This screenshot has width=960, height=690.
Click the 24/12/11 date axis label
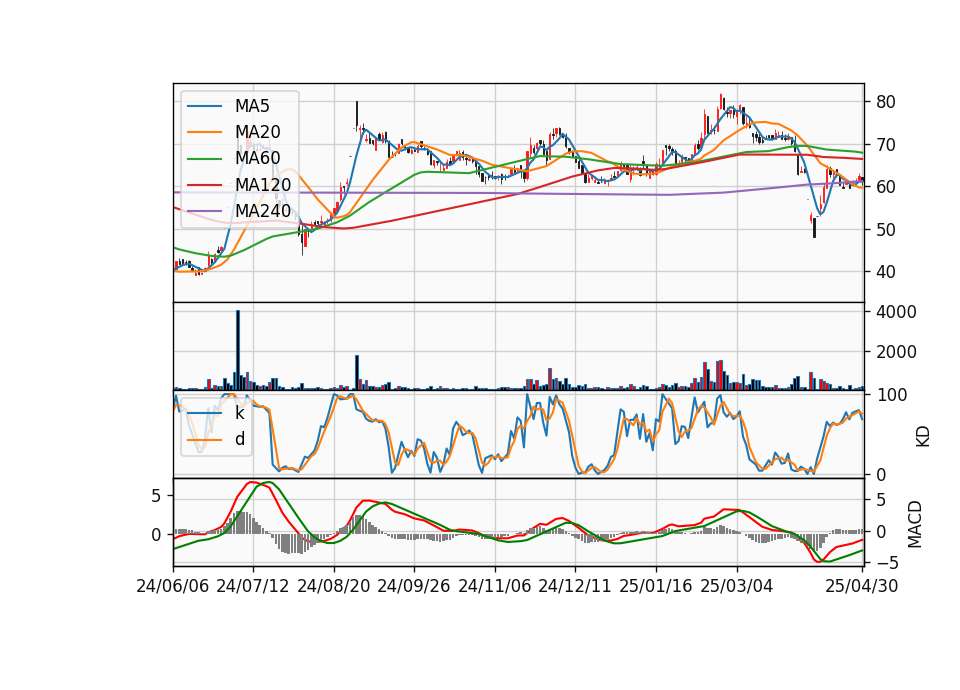(x=575, y=586)
